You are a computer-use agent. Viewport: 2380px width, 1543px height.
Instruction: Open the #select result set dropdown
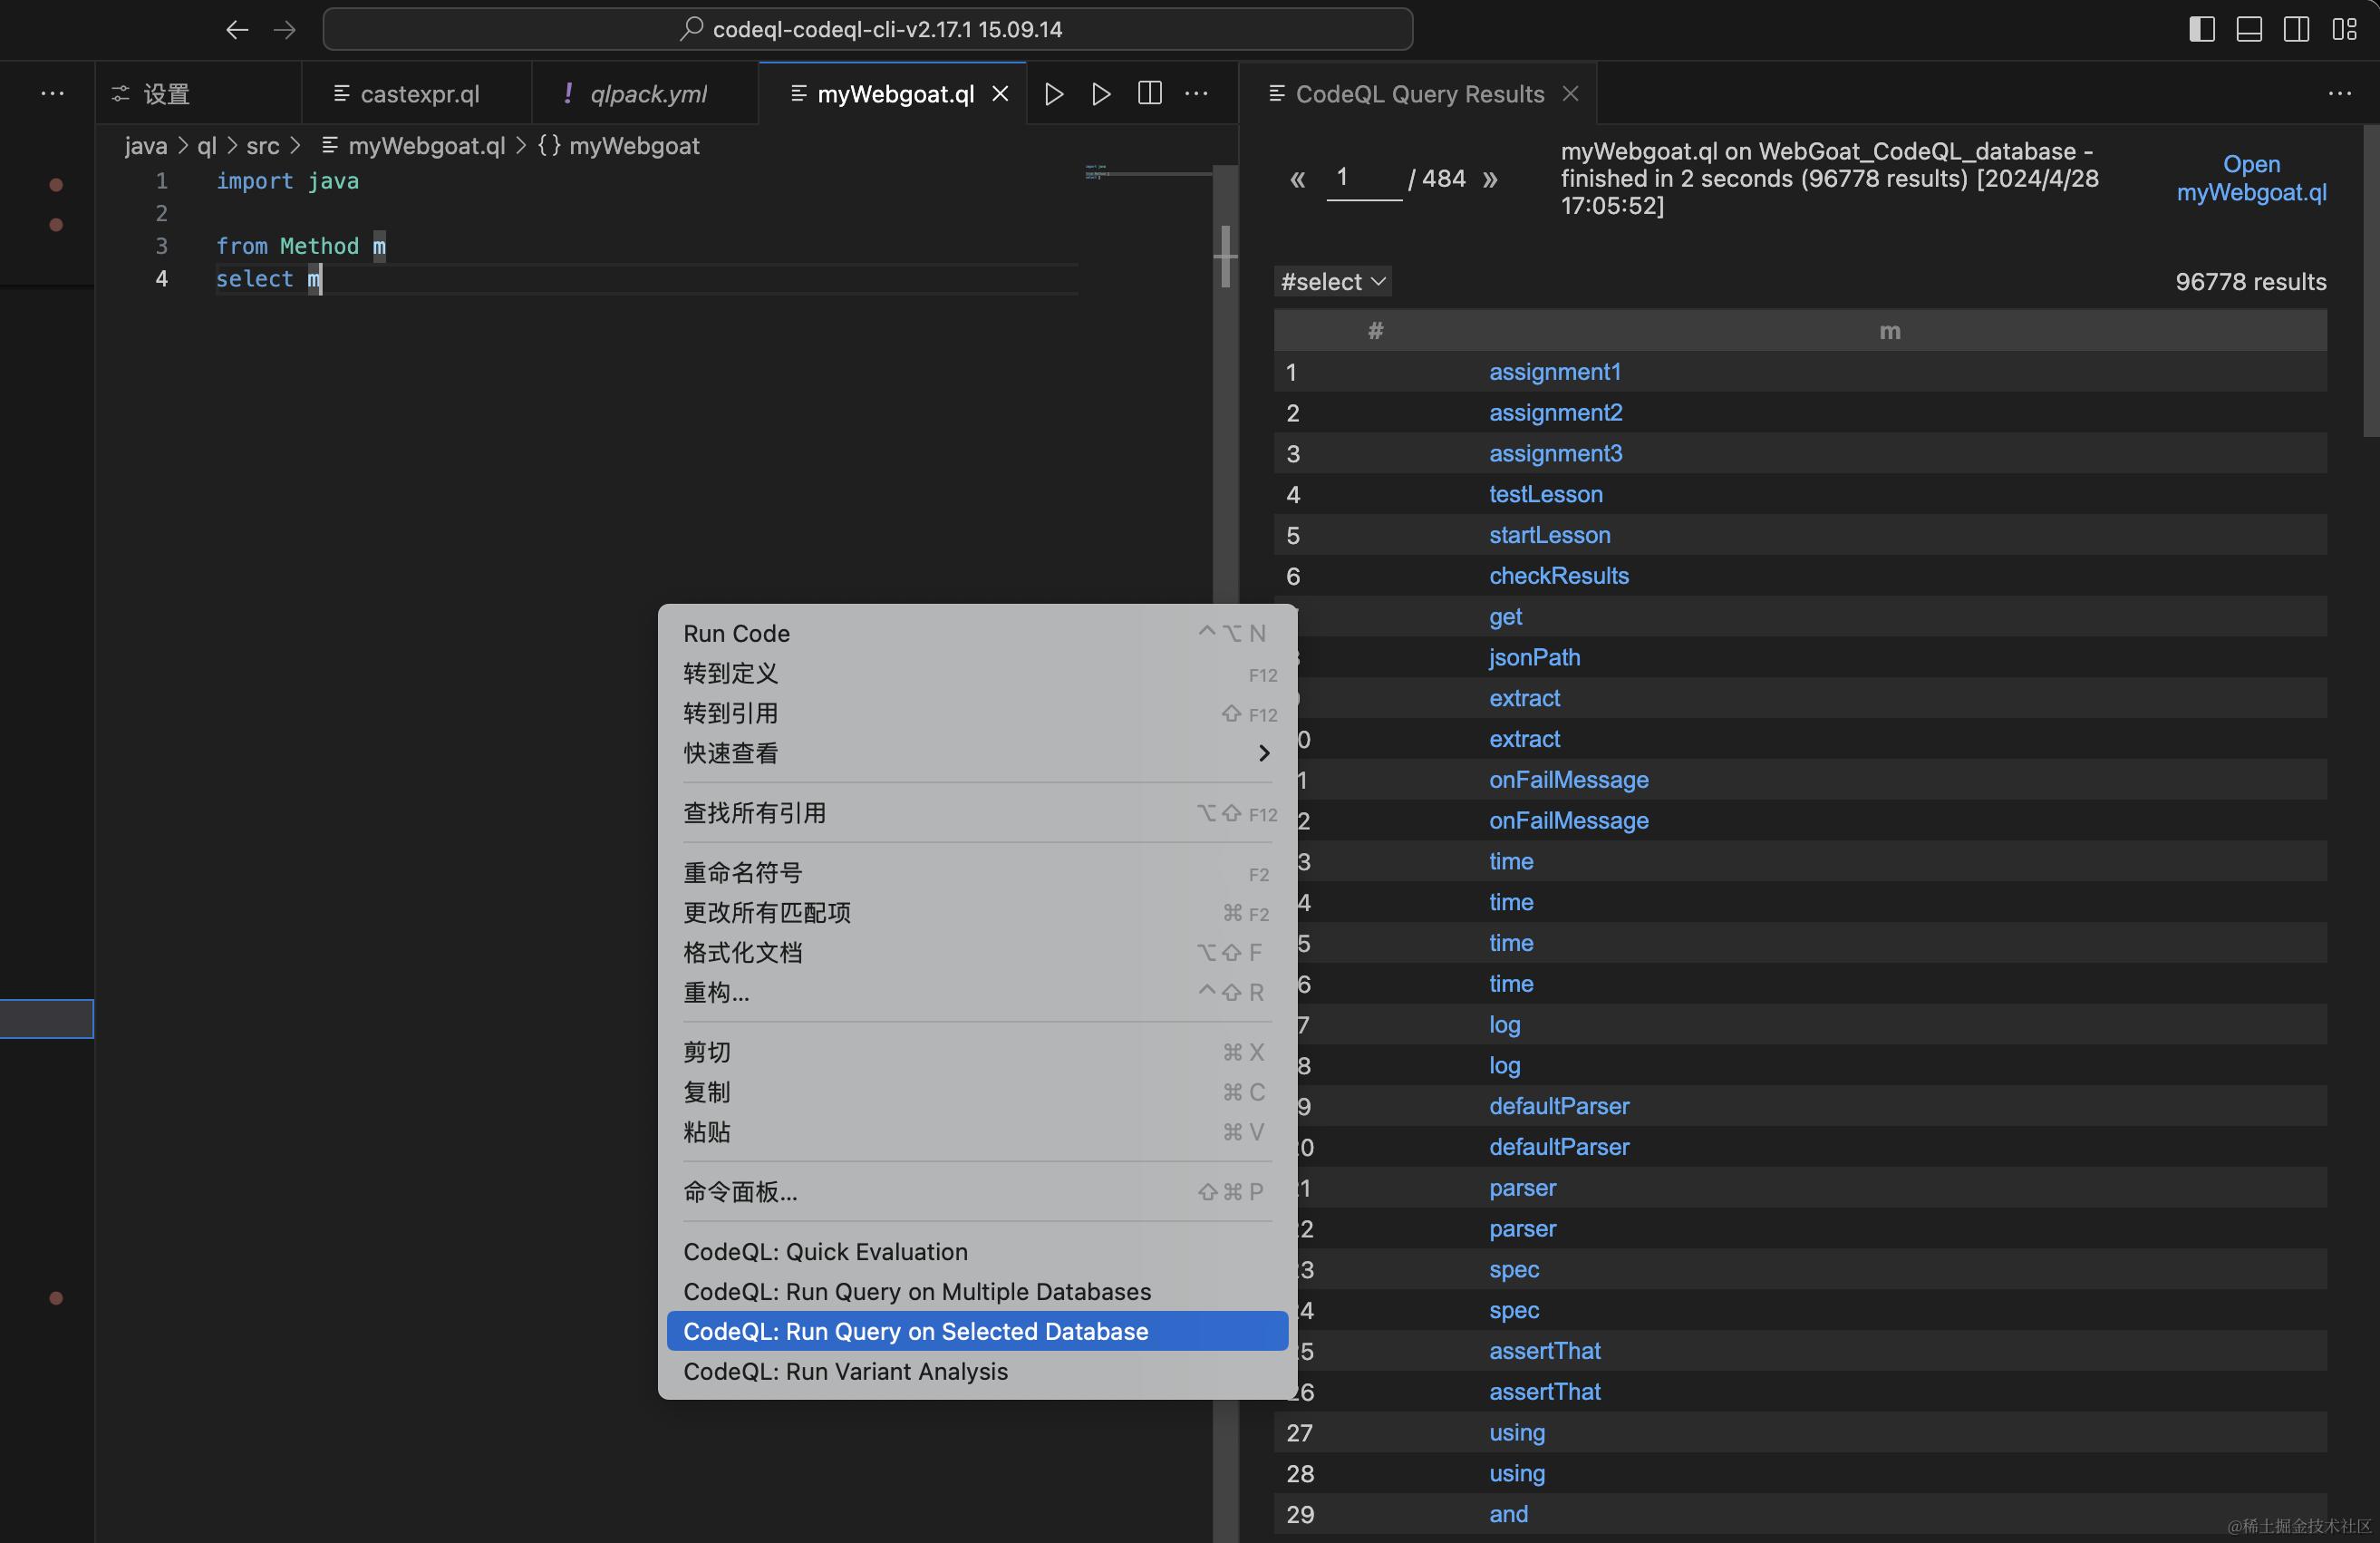coord(1332,282)
